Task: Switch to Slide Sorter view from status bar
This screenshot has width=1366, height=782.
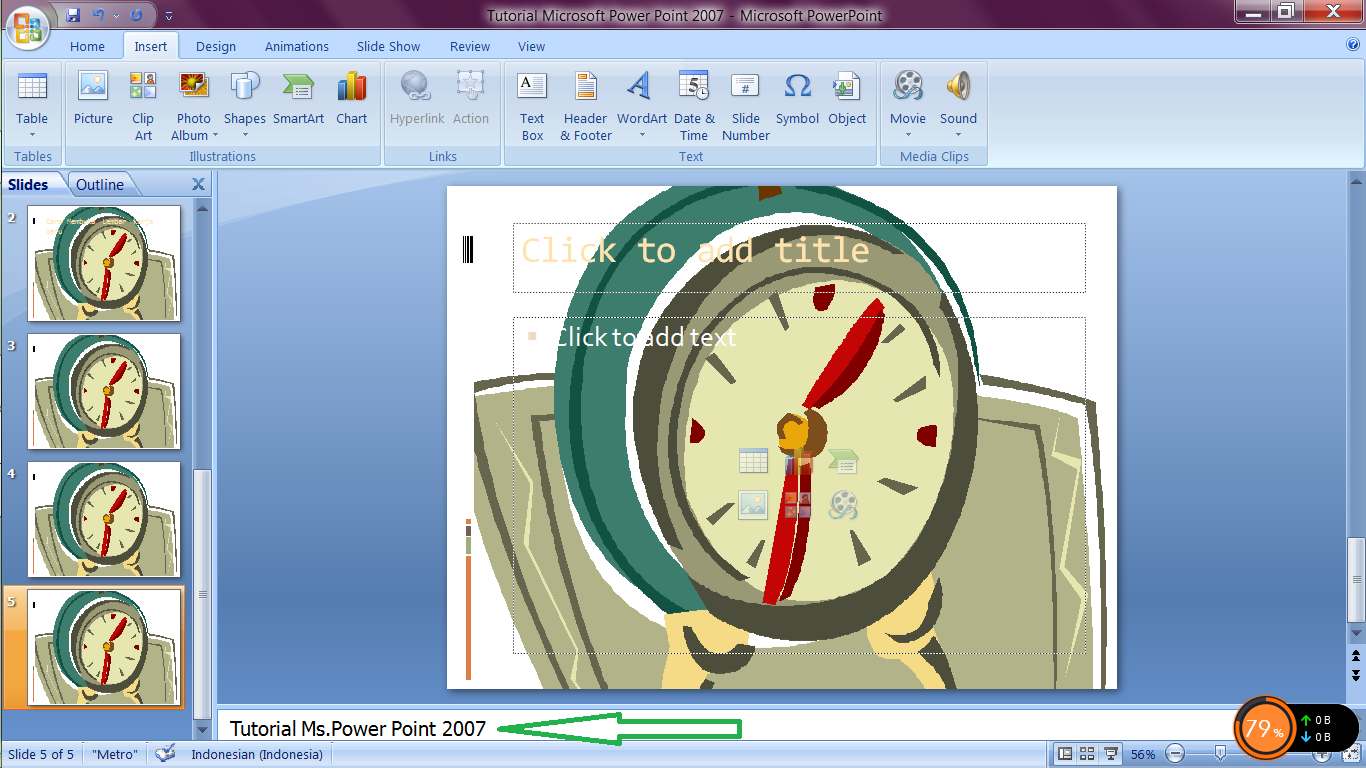Action: tap(1089, 754)
